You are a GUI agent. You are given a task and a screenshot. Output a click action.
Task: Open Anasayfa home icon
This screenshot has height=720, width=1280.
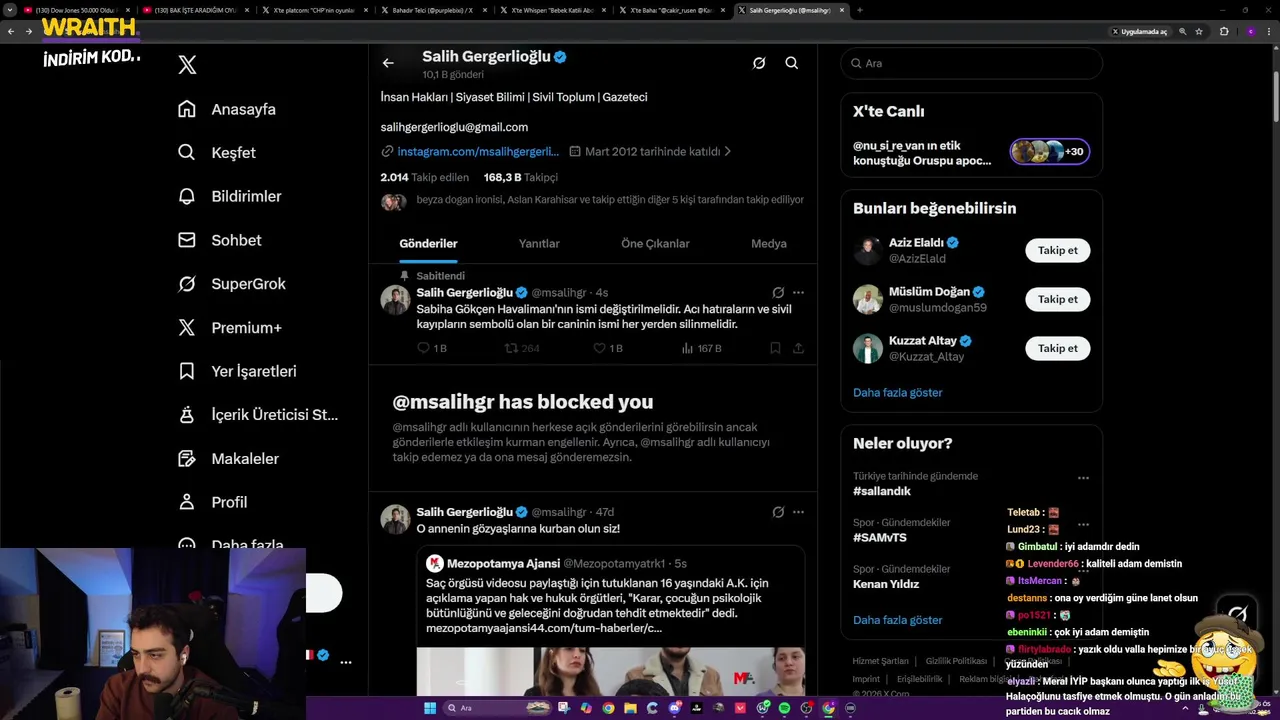[187, 109]
